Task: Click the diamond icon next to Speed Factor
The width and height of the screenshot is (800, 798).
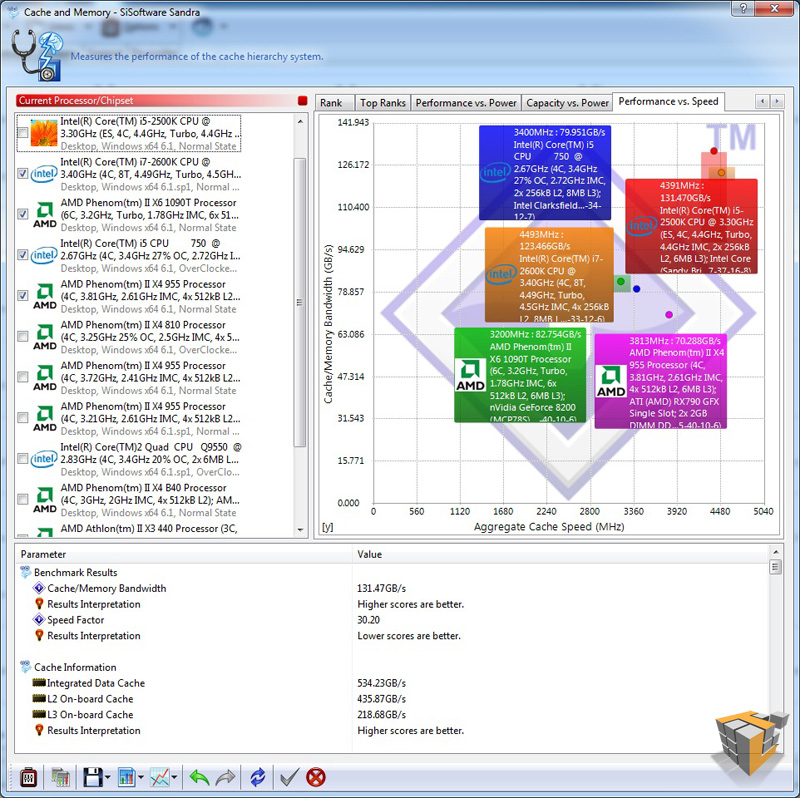Action: [x=39, y=619]
